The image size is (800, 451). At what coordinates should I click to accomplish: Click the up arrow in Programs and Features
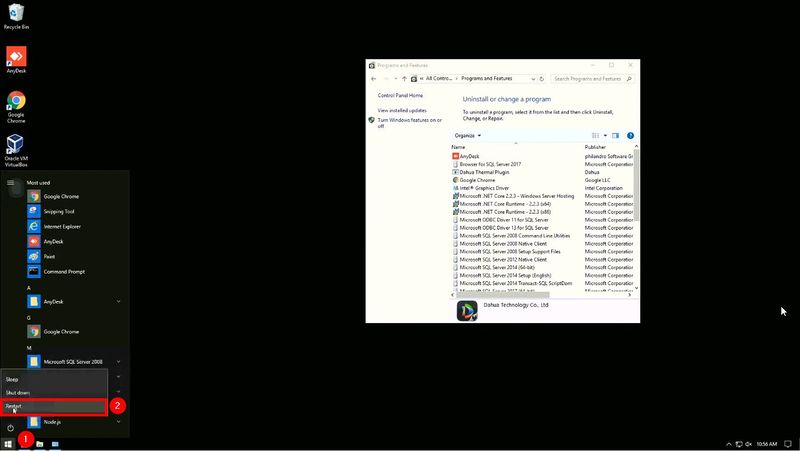point(404,79)
